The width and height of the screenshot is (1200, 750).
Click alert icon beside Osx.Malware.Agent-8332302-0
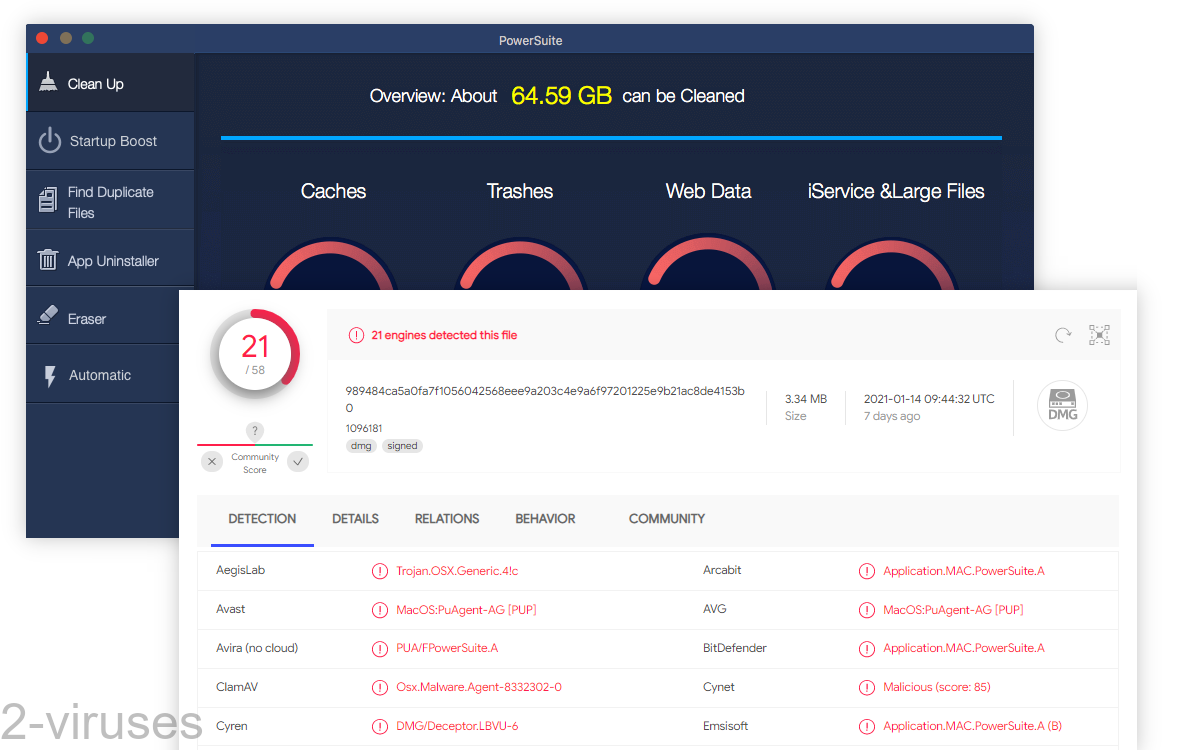(380, 687)
